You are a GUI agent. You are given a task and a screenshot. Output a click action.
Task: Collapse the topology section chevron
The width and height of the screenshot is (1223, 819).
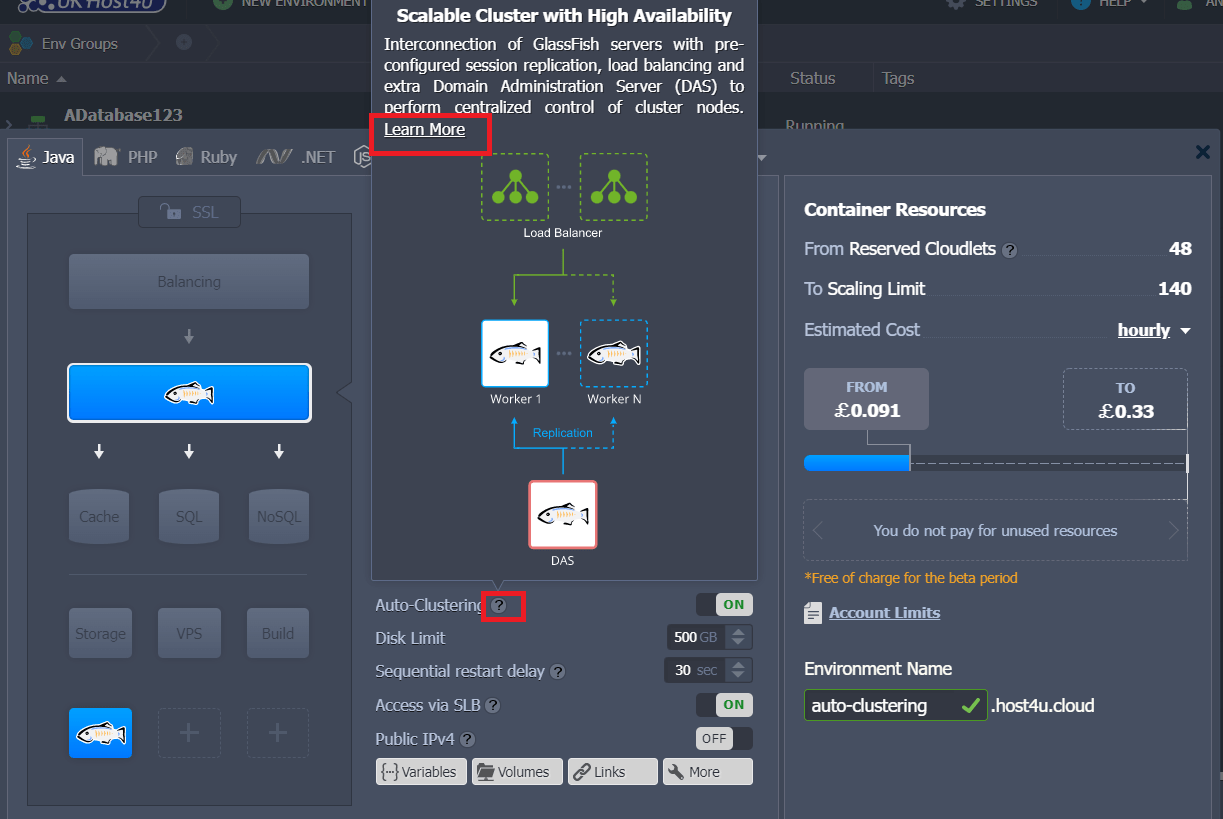click(760, 157)
